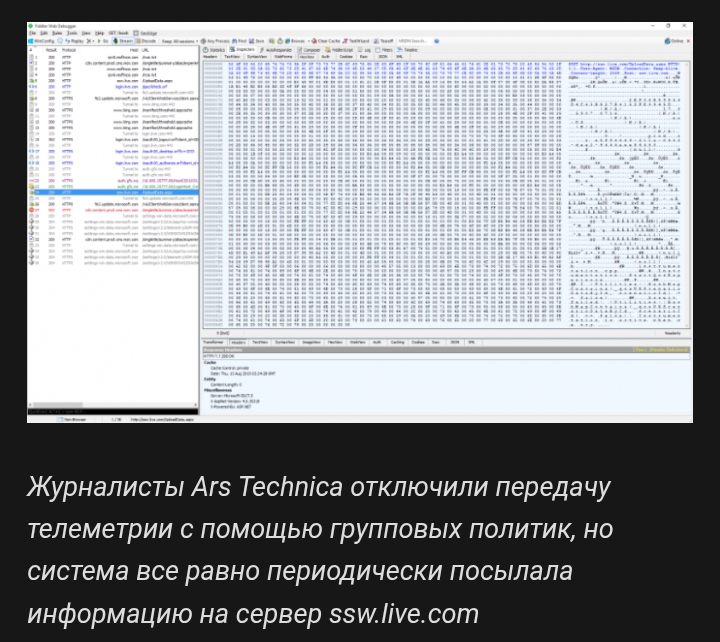
Task: Toggle the Stream mode button
Action: [123, 41]
